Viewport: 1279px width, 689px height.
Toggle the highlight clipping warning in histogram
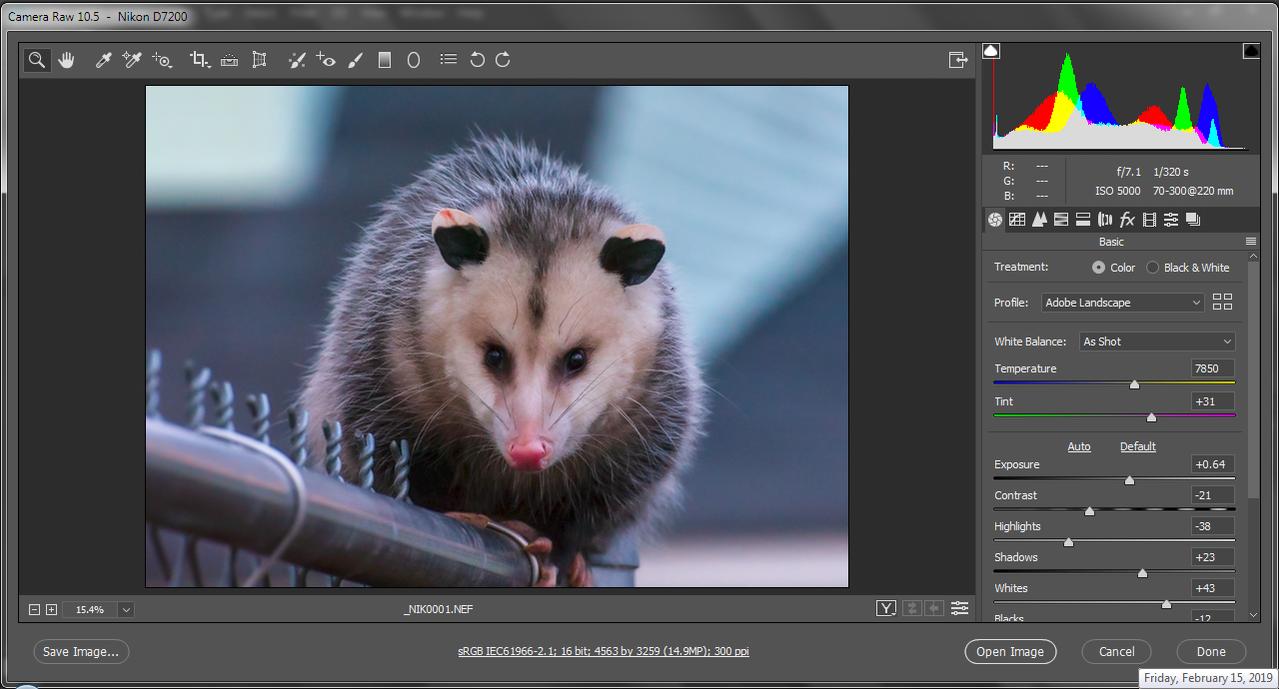pyautogui.click(x=1251, y=51)
